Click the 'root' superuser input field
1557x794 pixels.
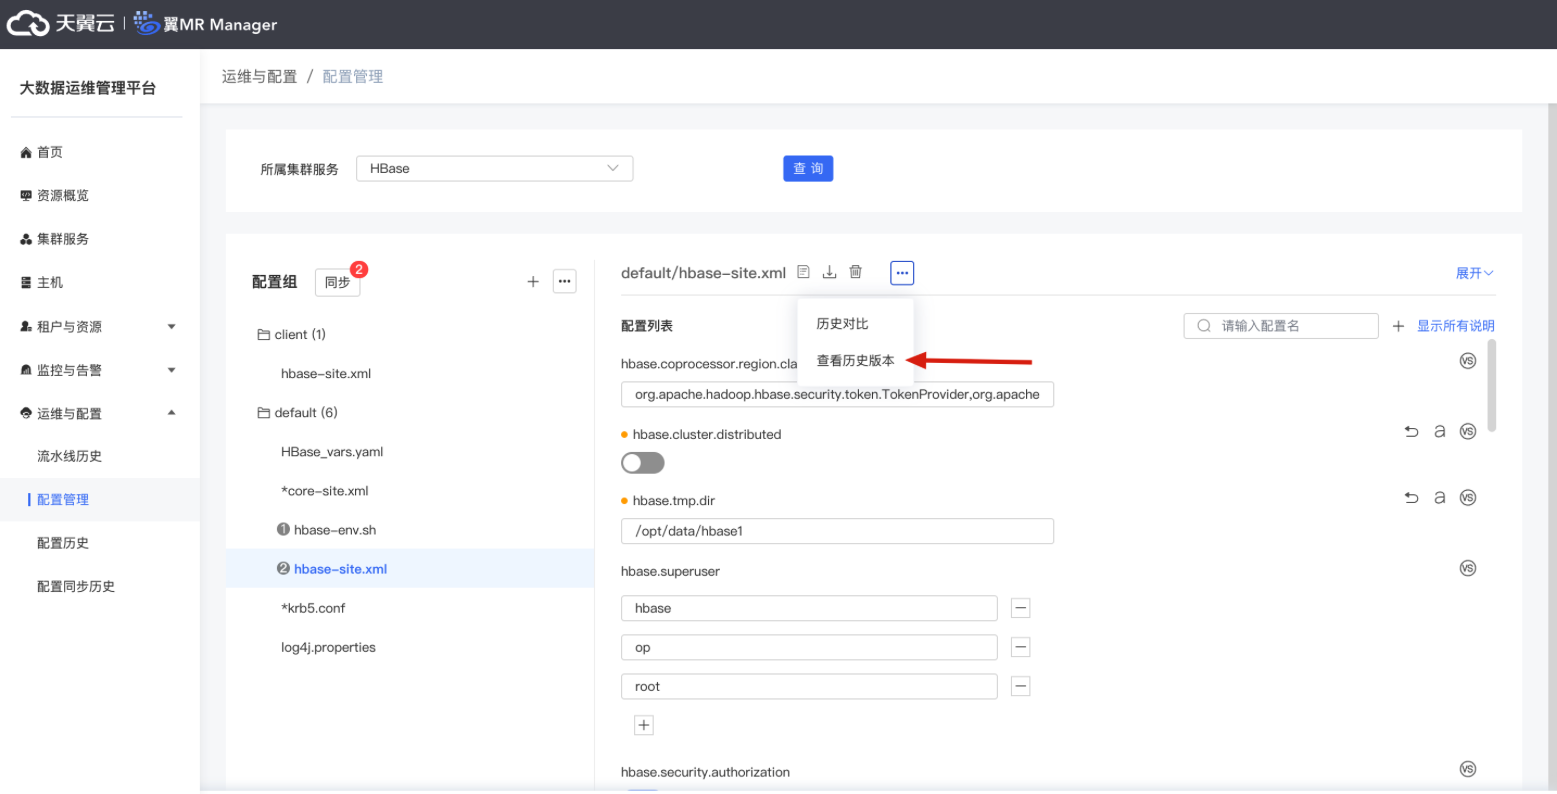[x=809, y=686]
